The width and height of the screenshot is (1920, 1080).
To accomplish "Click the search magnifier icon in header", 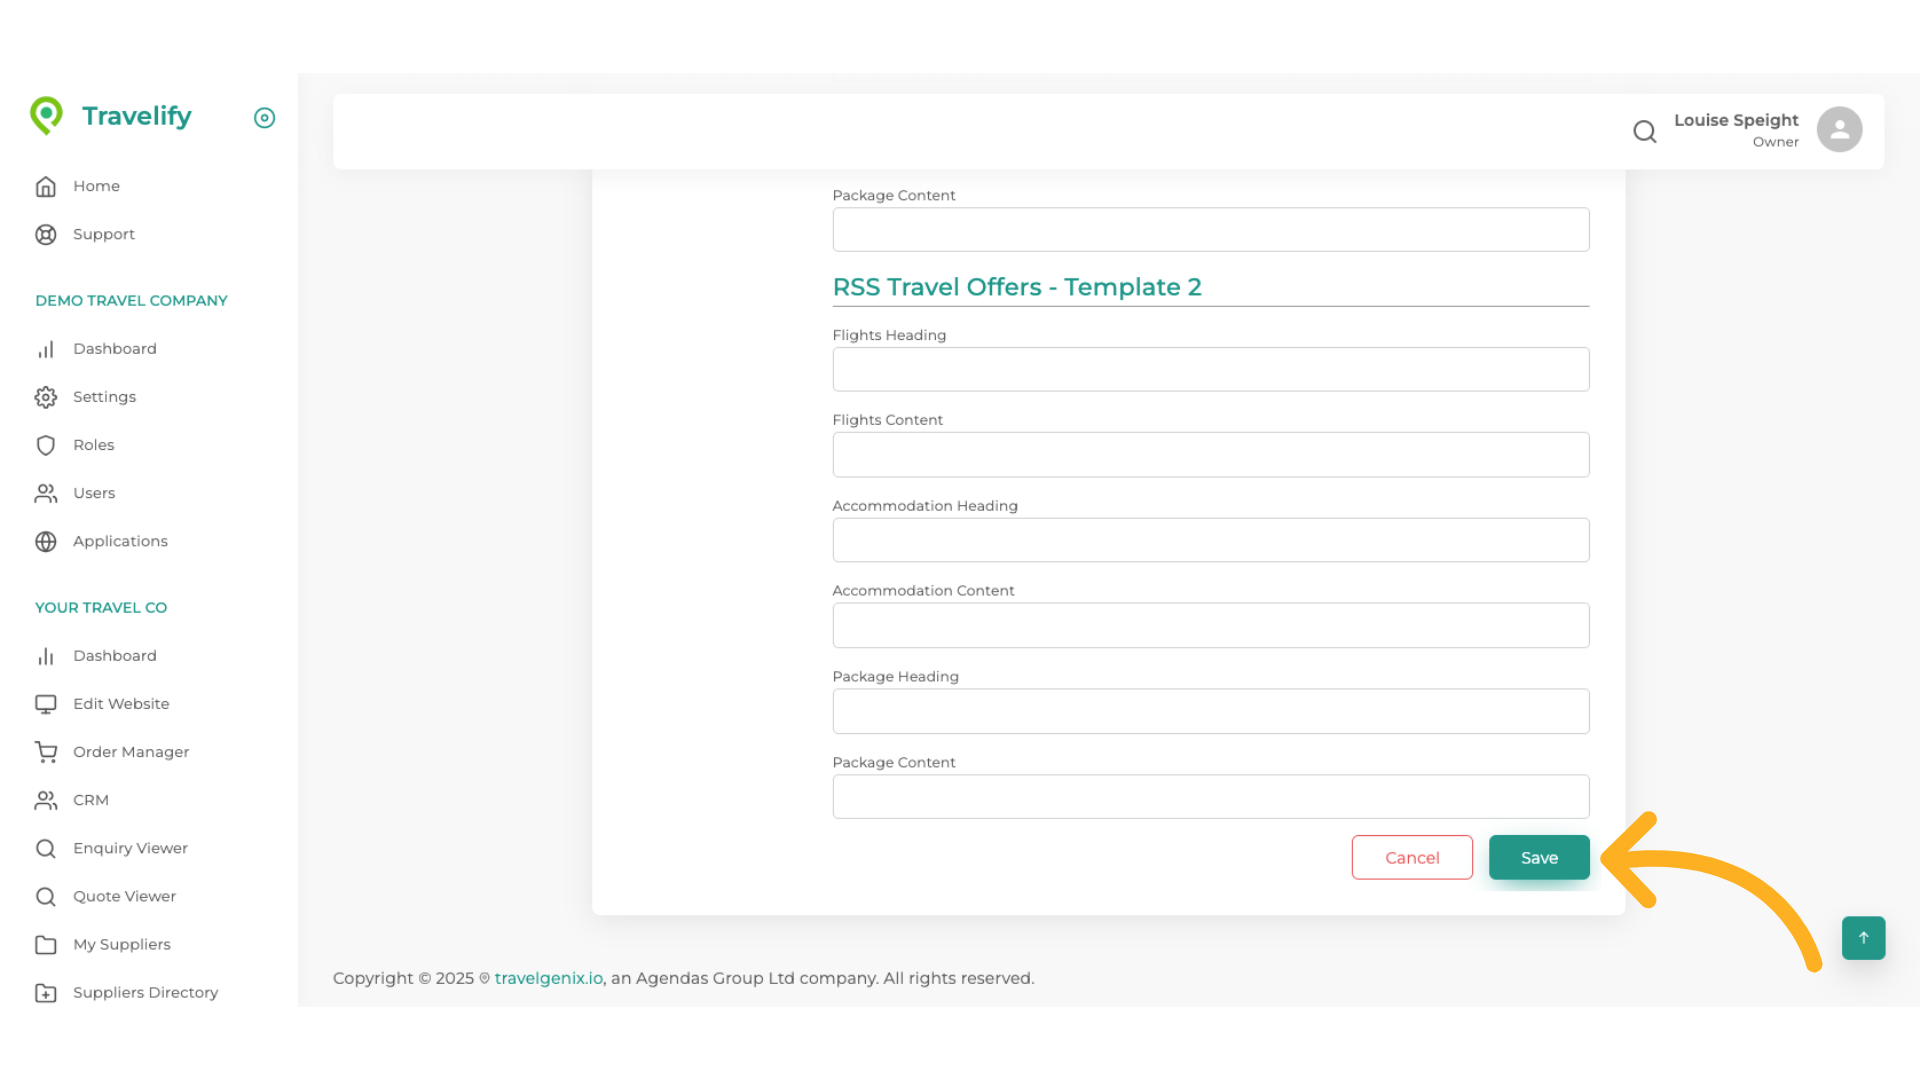I will tap(1644, 131).
